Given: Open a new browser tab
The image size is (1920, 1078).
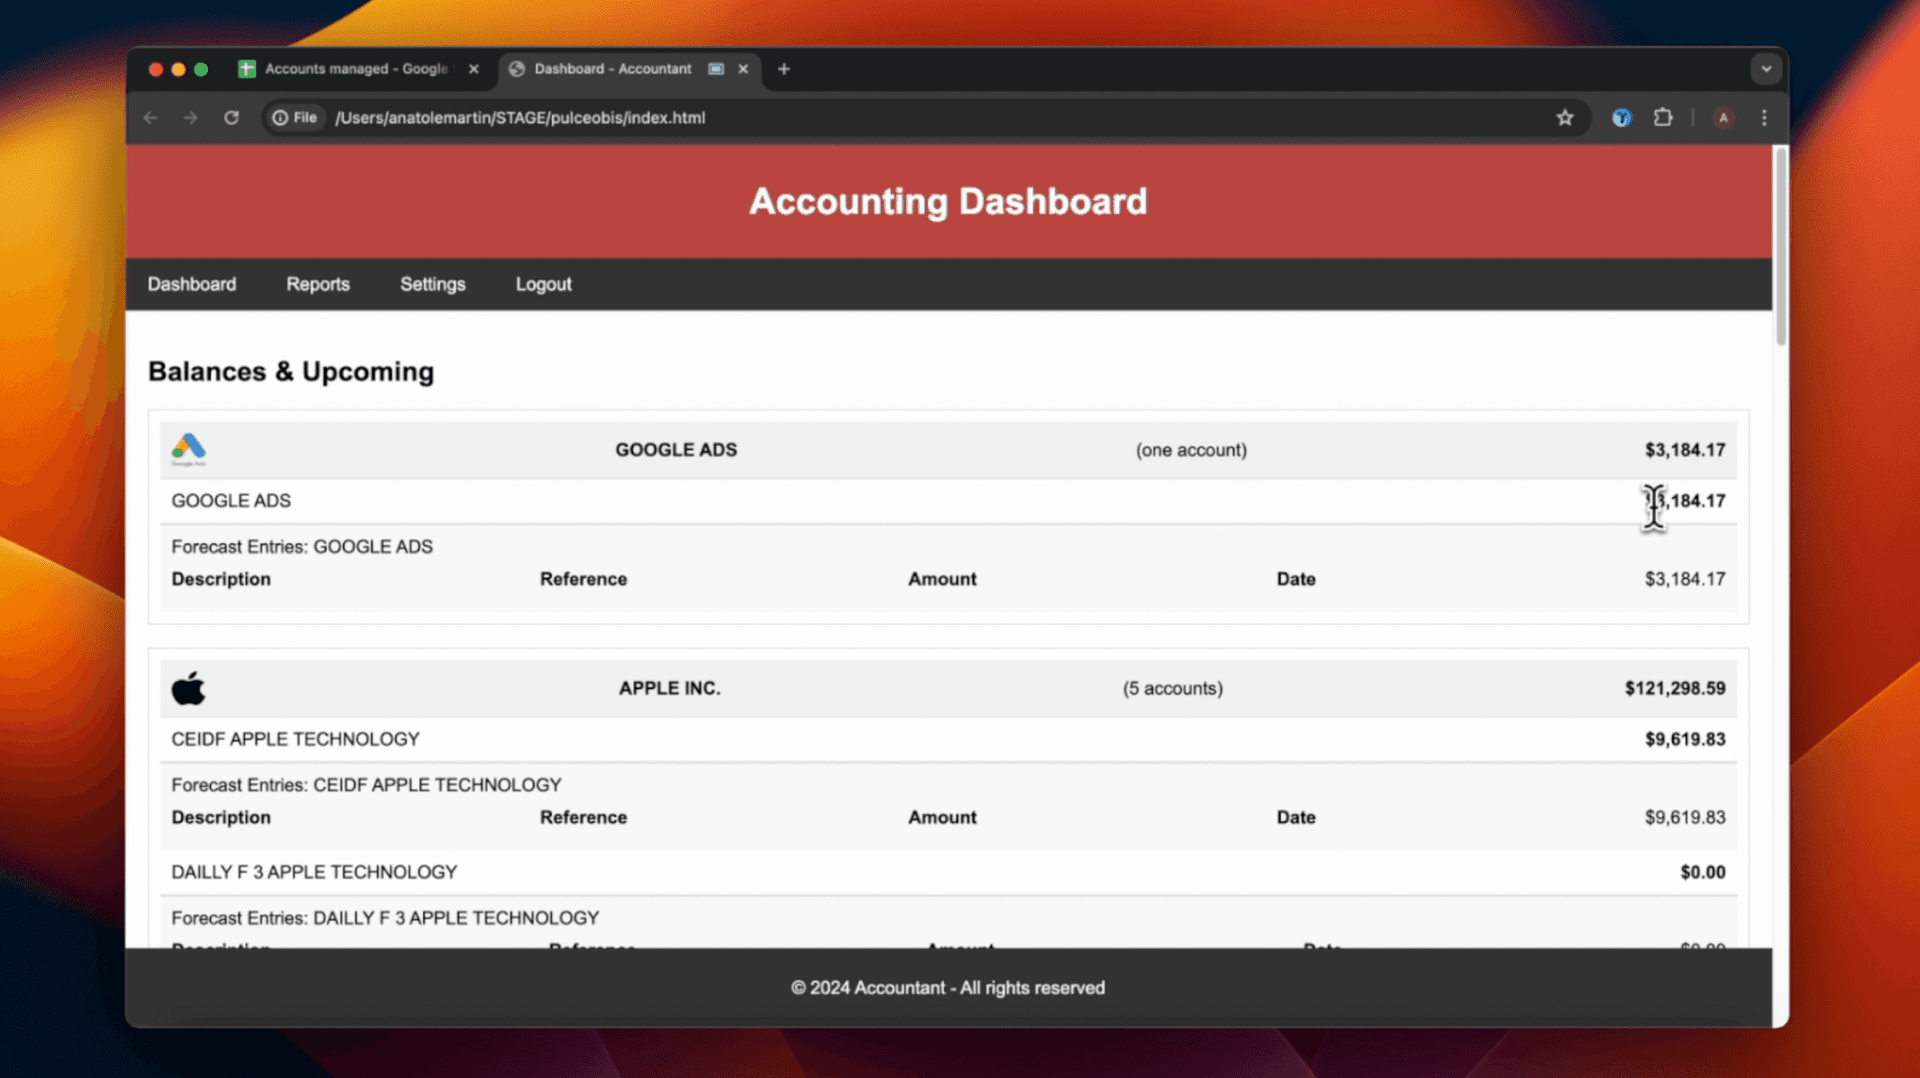Looking at the screenshot, I should point(784,69).
